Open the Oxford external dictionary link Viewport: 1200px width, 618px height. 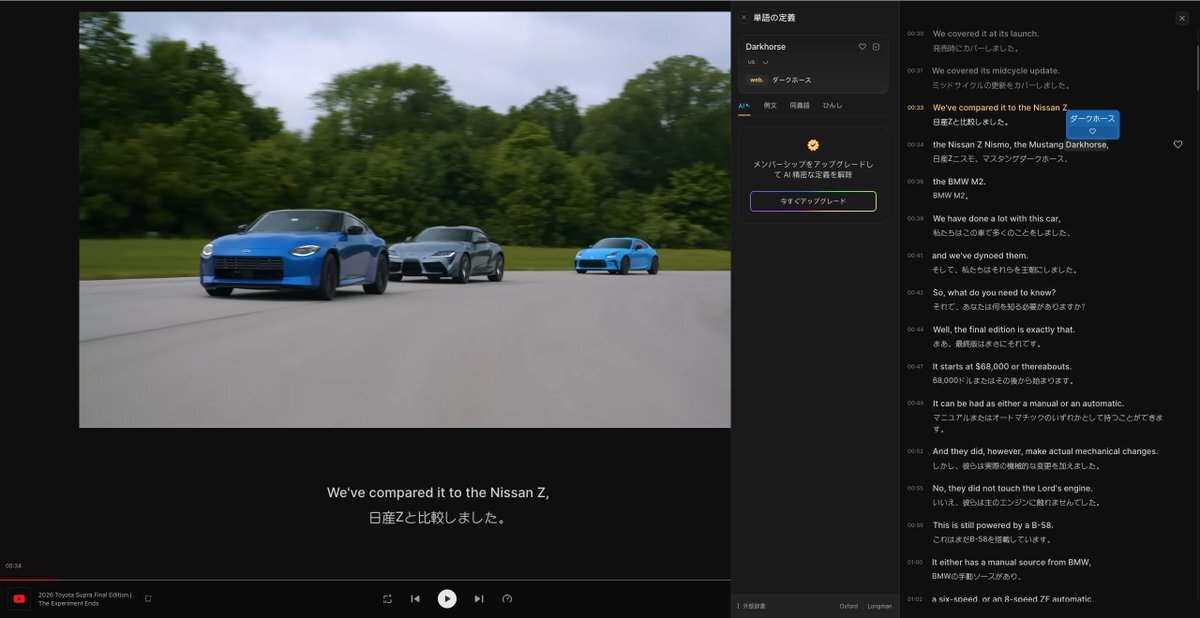tap(848, 606)
